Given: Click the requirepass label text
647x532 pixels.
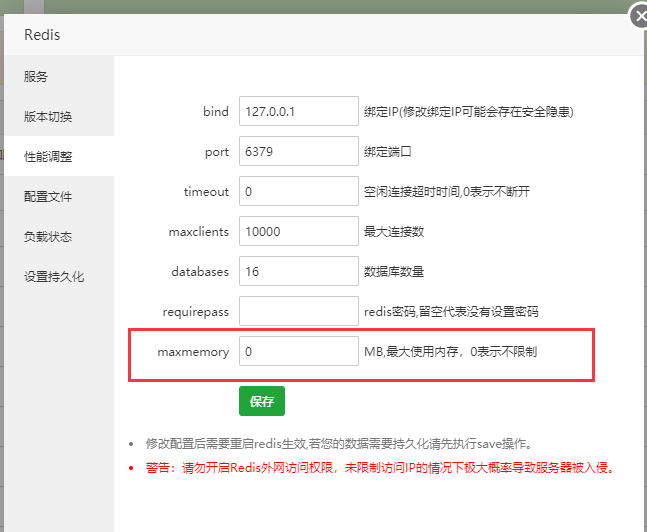Looking at the screenshot, I should coord(196,312).
